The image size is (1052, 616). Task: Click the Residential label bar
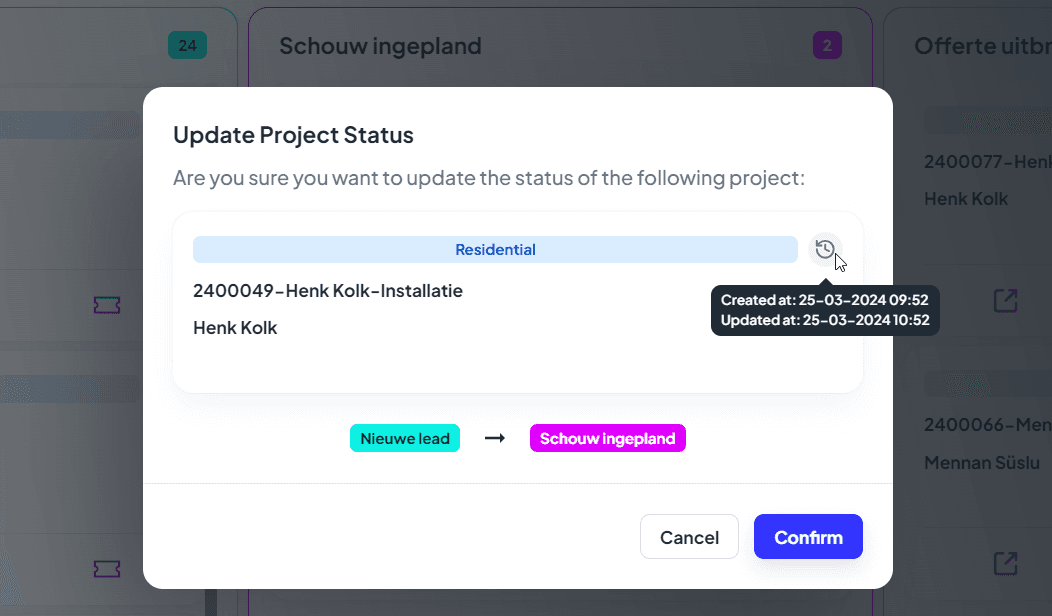pos(495,250)
